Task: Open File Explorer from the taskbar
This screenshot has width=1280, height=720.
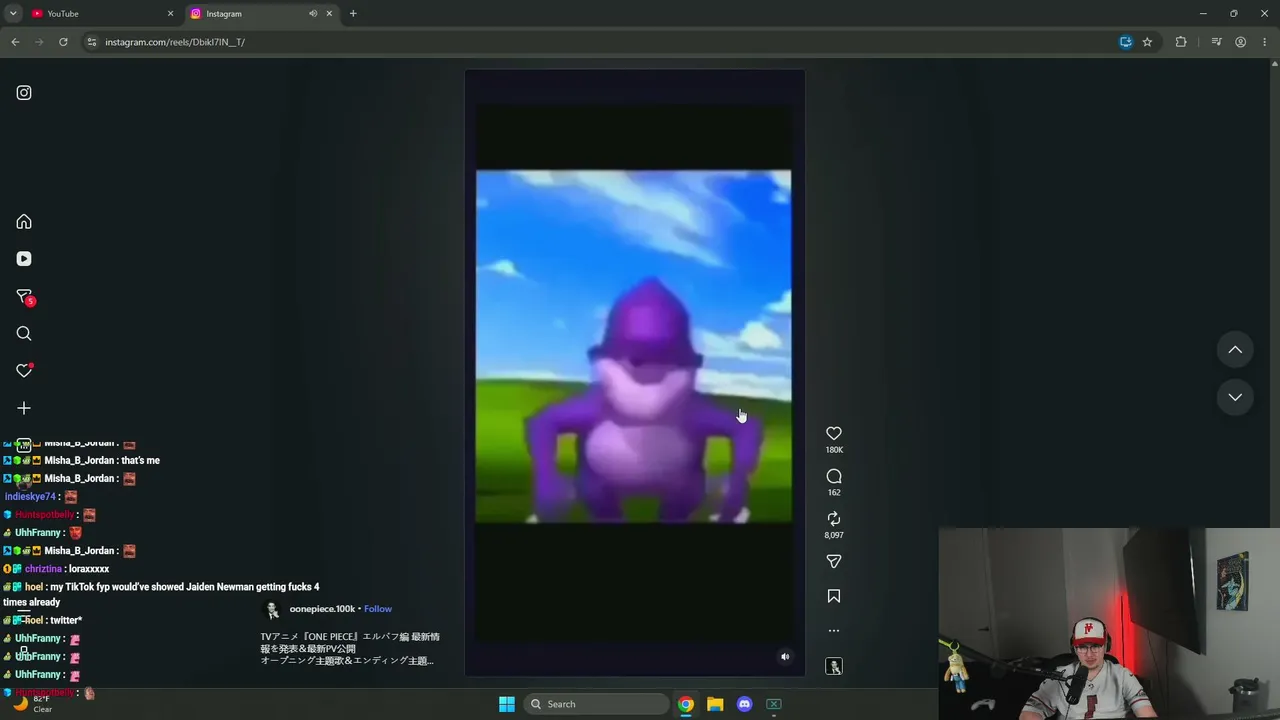Action: coord(715,704)
